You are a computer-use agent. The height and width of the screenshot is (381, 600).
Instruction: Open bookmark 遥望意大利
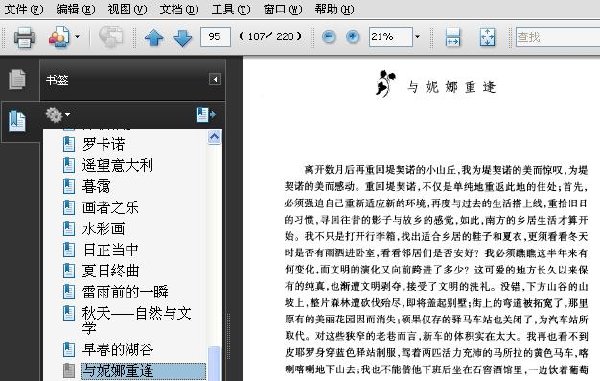coord(117,165)
